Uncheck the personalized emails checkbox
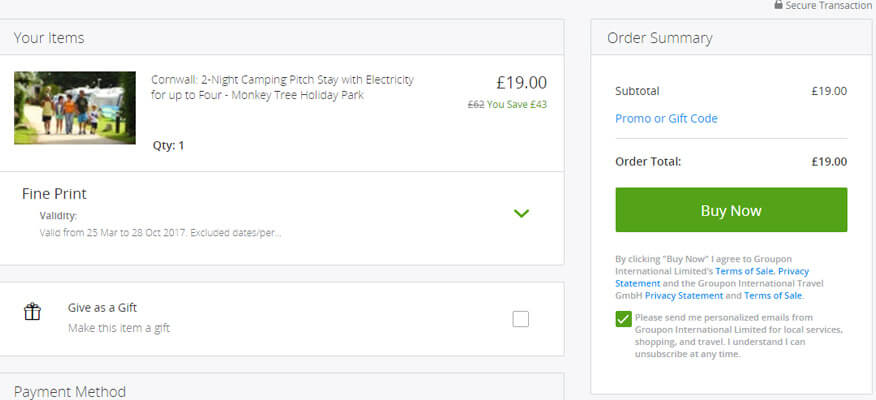Viewport: 876px width, 400px height. pos(623,319)
